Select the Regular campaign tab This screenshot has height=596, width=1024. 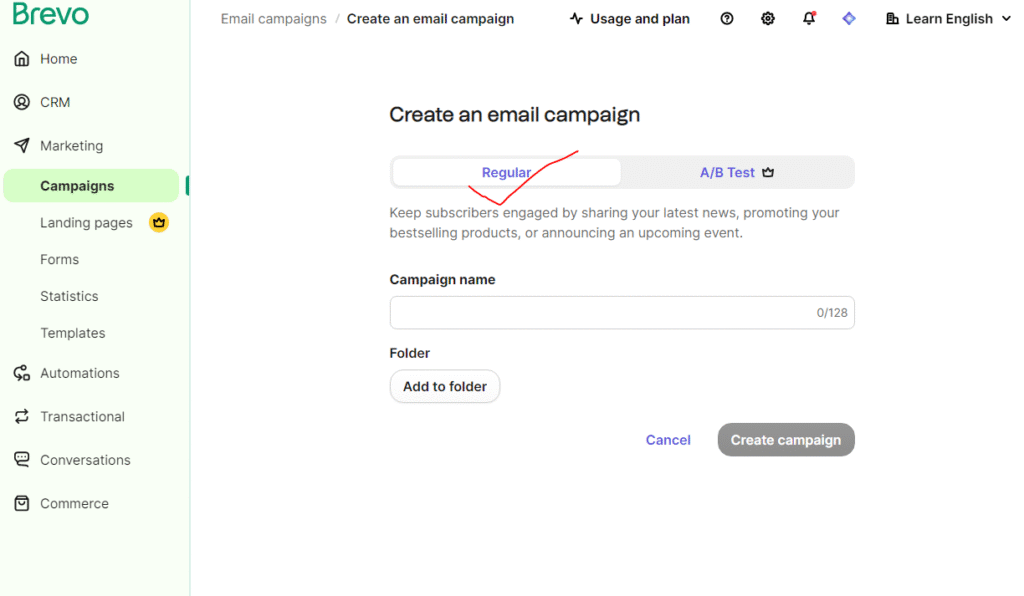(x=506, y=172)
